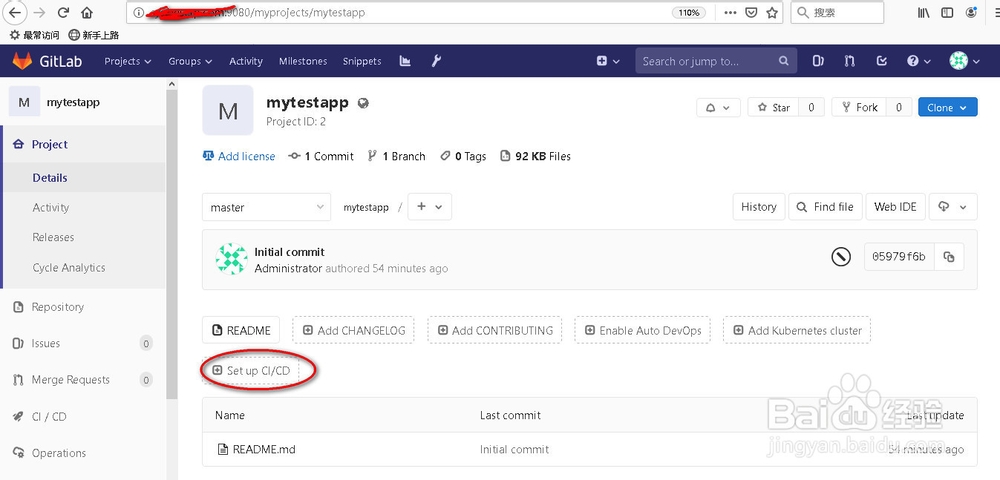The image size is (1000, 480).
Task: Click the mytestapp project avatar in sidebar
Action: click(24, 102)
